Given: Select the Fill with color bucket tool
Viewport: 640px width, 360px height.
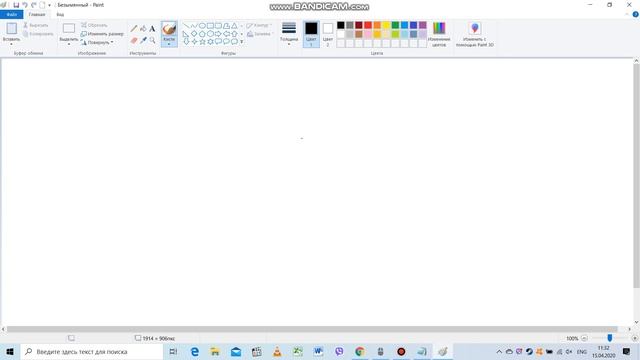Looking at the screenshot, I should [x=143, y=29].
